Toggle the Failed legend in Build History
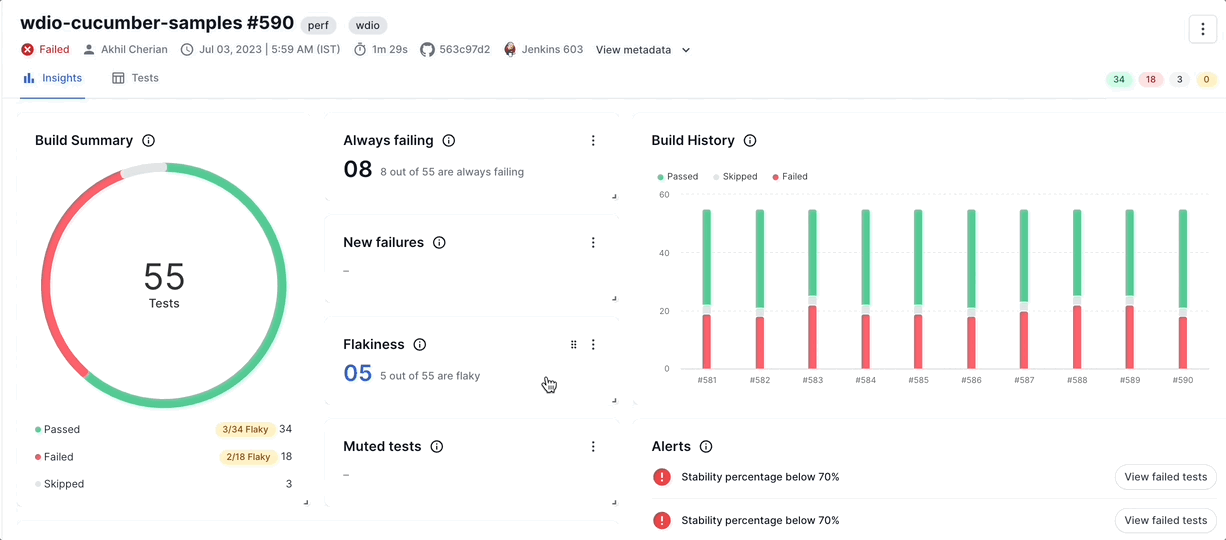 pyautogui.click(x=790, y=177)
